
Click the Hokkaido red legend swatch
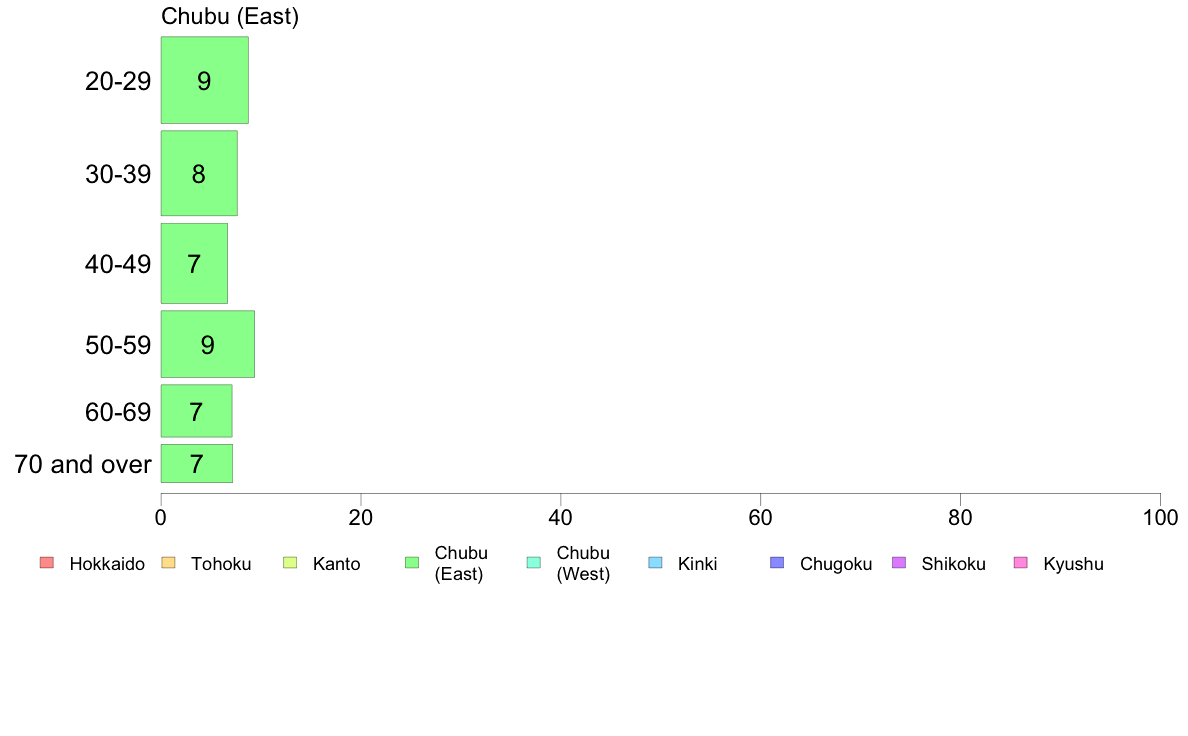[47, 562]
